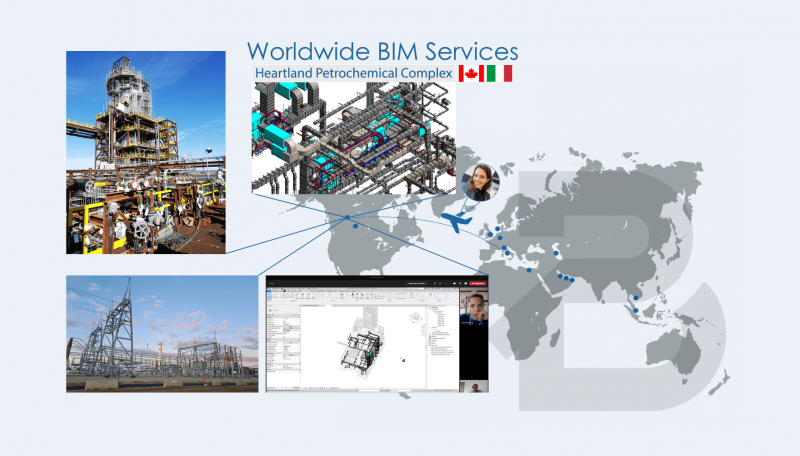Click the Revit Properties panel on the left

pyautogui.click(x=285, y=340)
